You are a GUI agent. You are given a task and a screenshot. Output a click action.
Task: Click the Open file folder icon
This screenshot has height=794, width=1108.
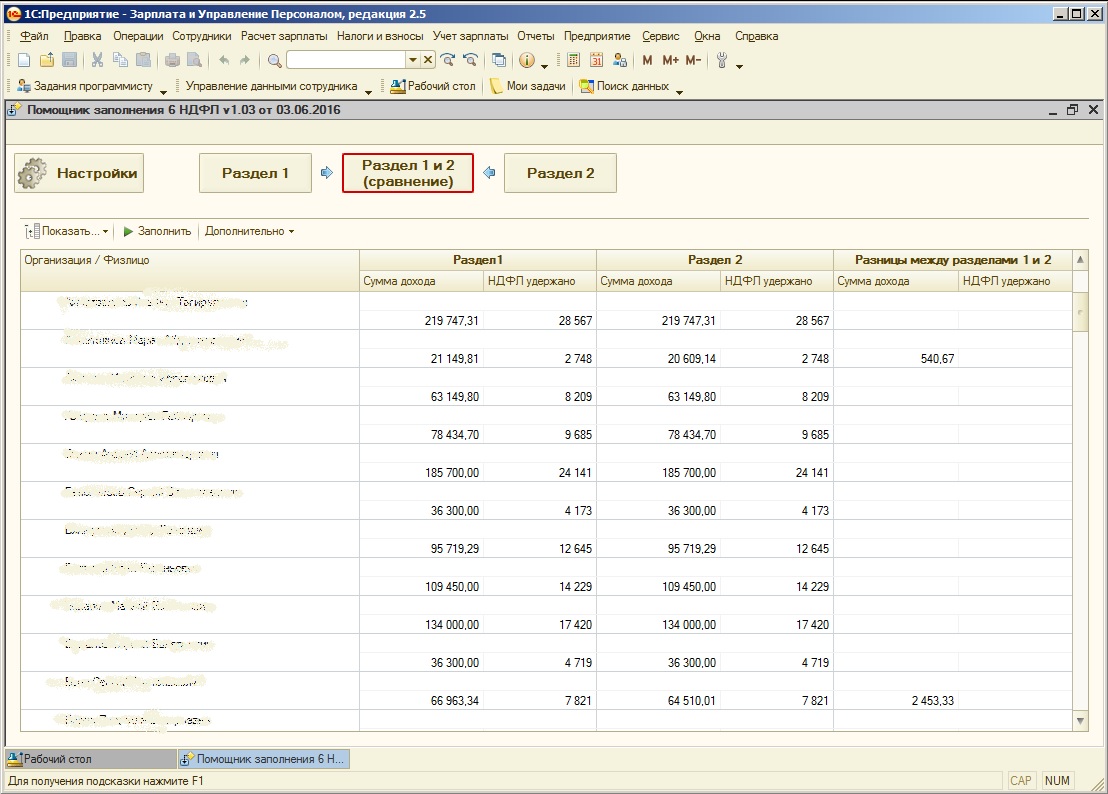47,61
